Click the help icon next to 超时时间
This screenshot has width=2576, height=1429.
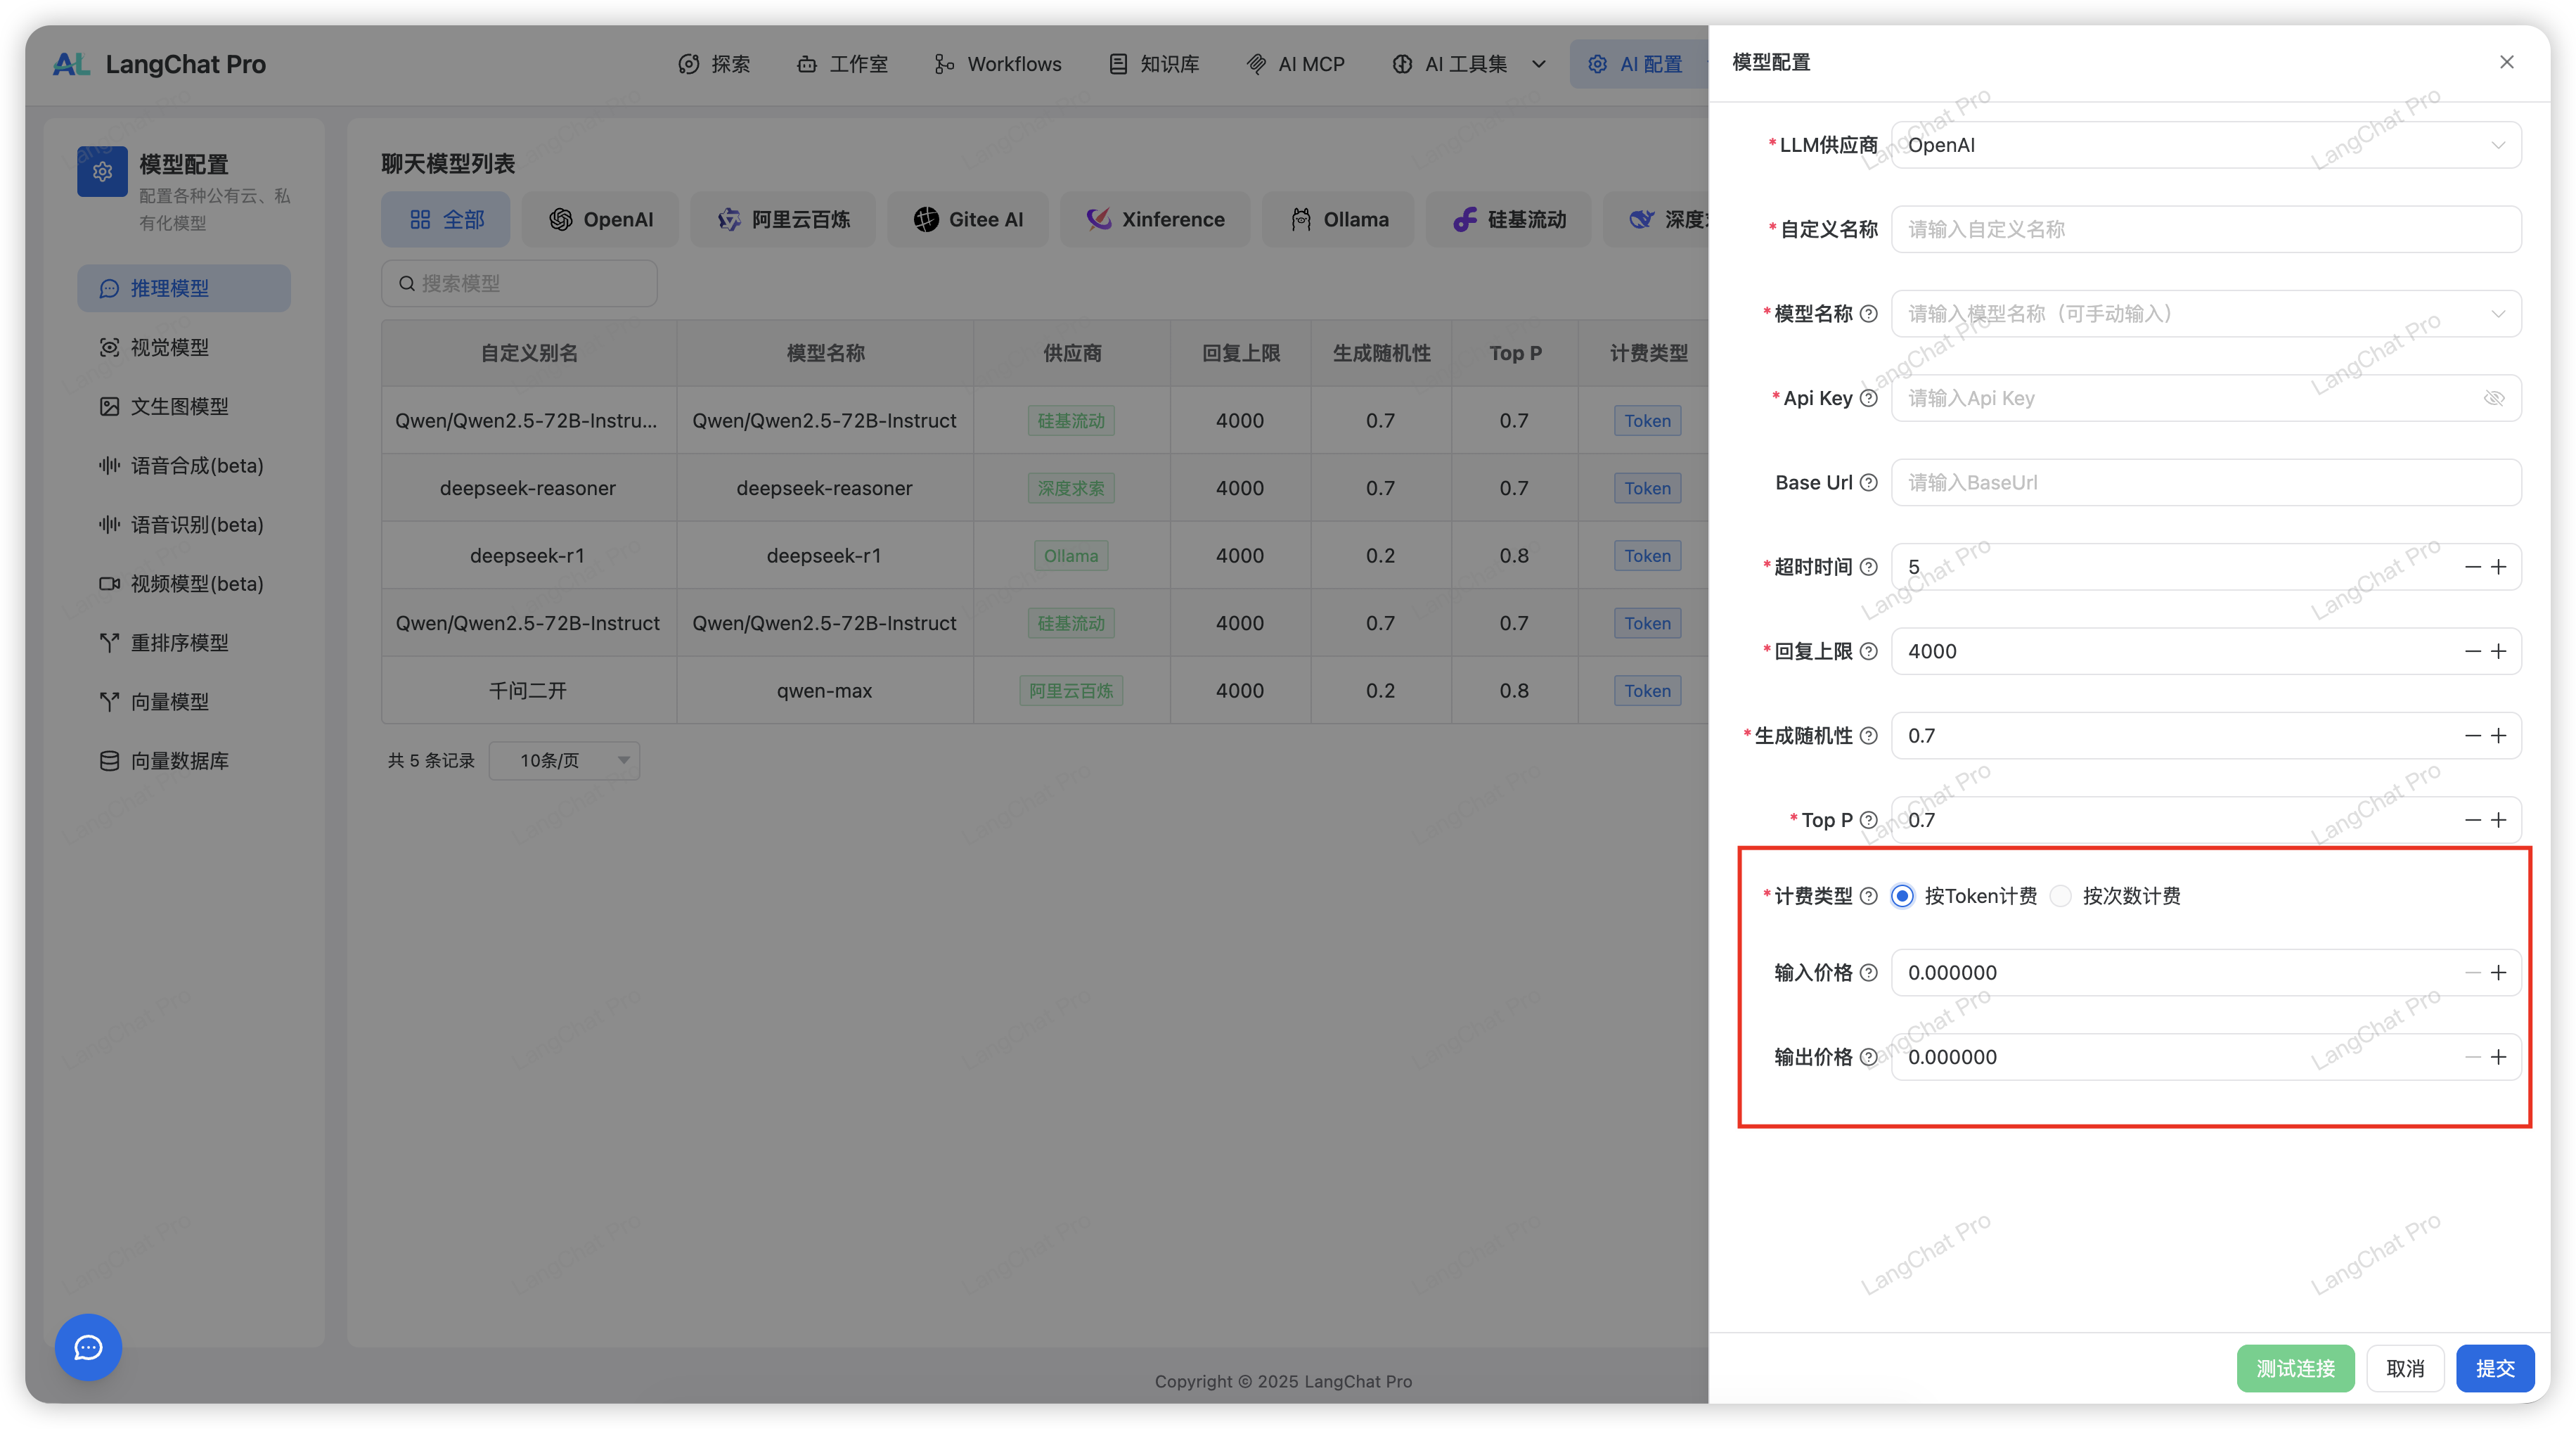coord(1868,567)
